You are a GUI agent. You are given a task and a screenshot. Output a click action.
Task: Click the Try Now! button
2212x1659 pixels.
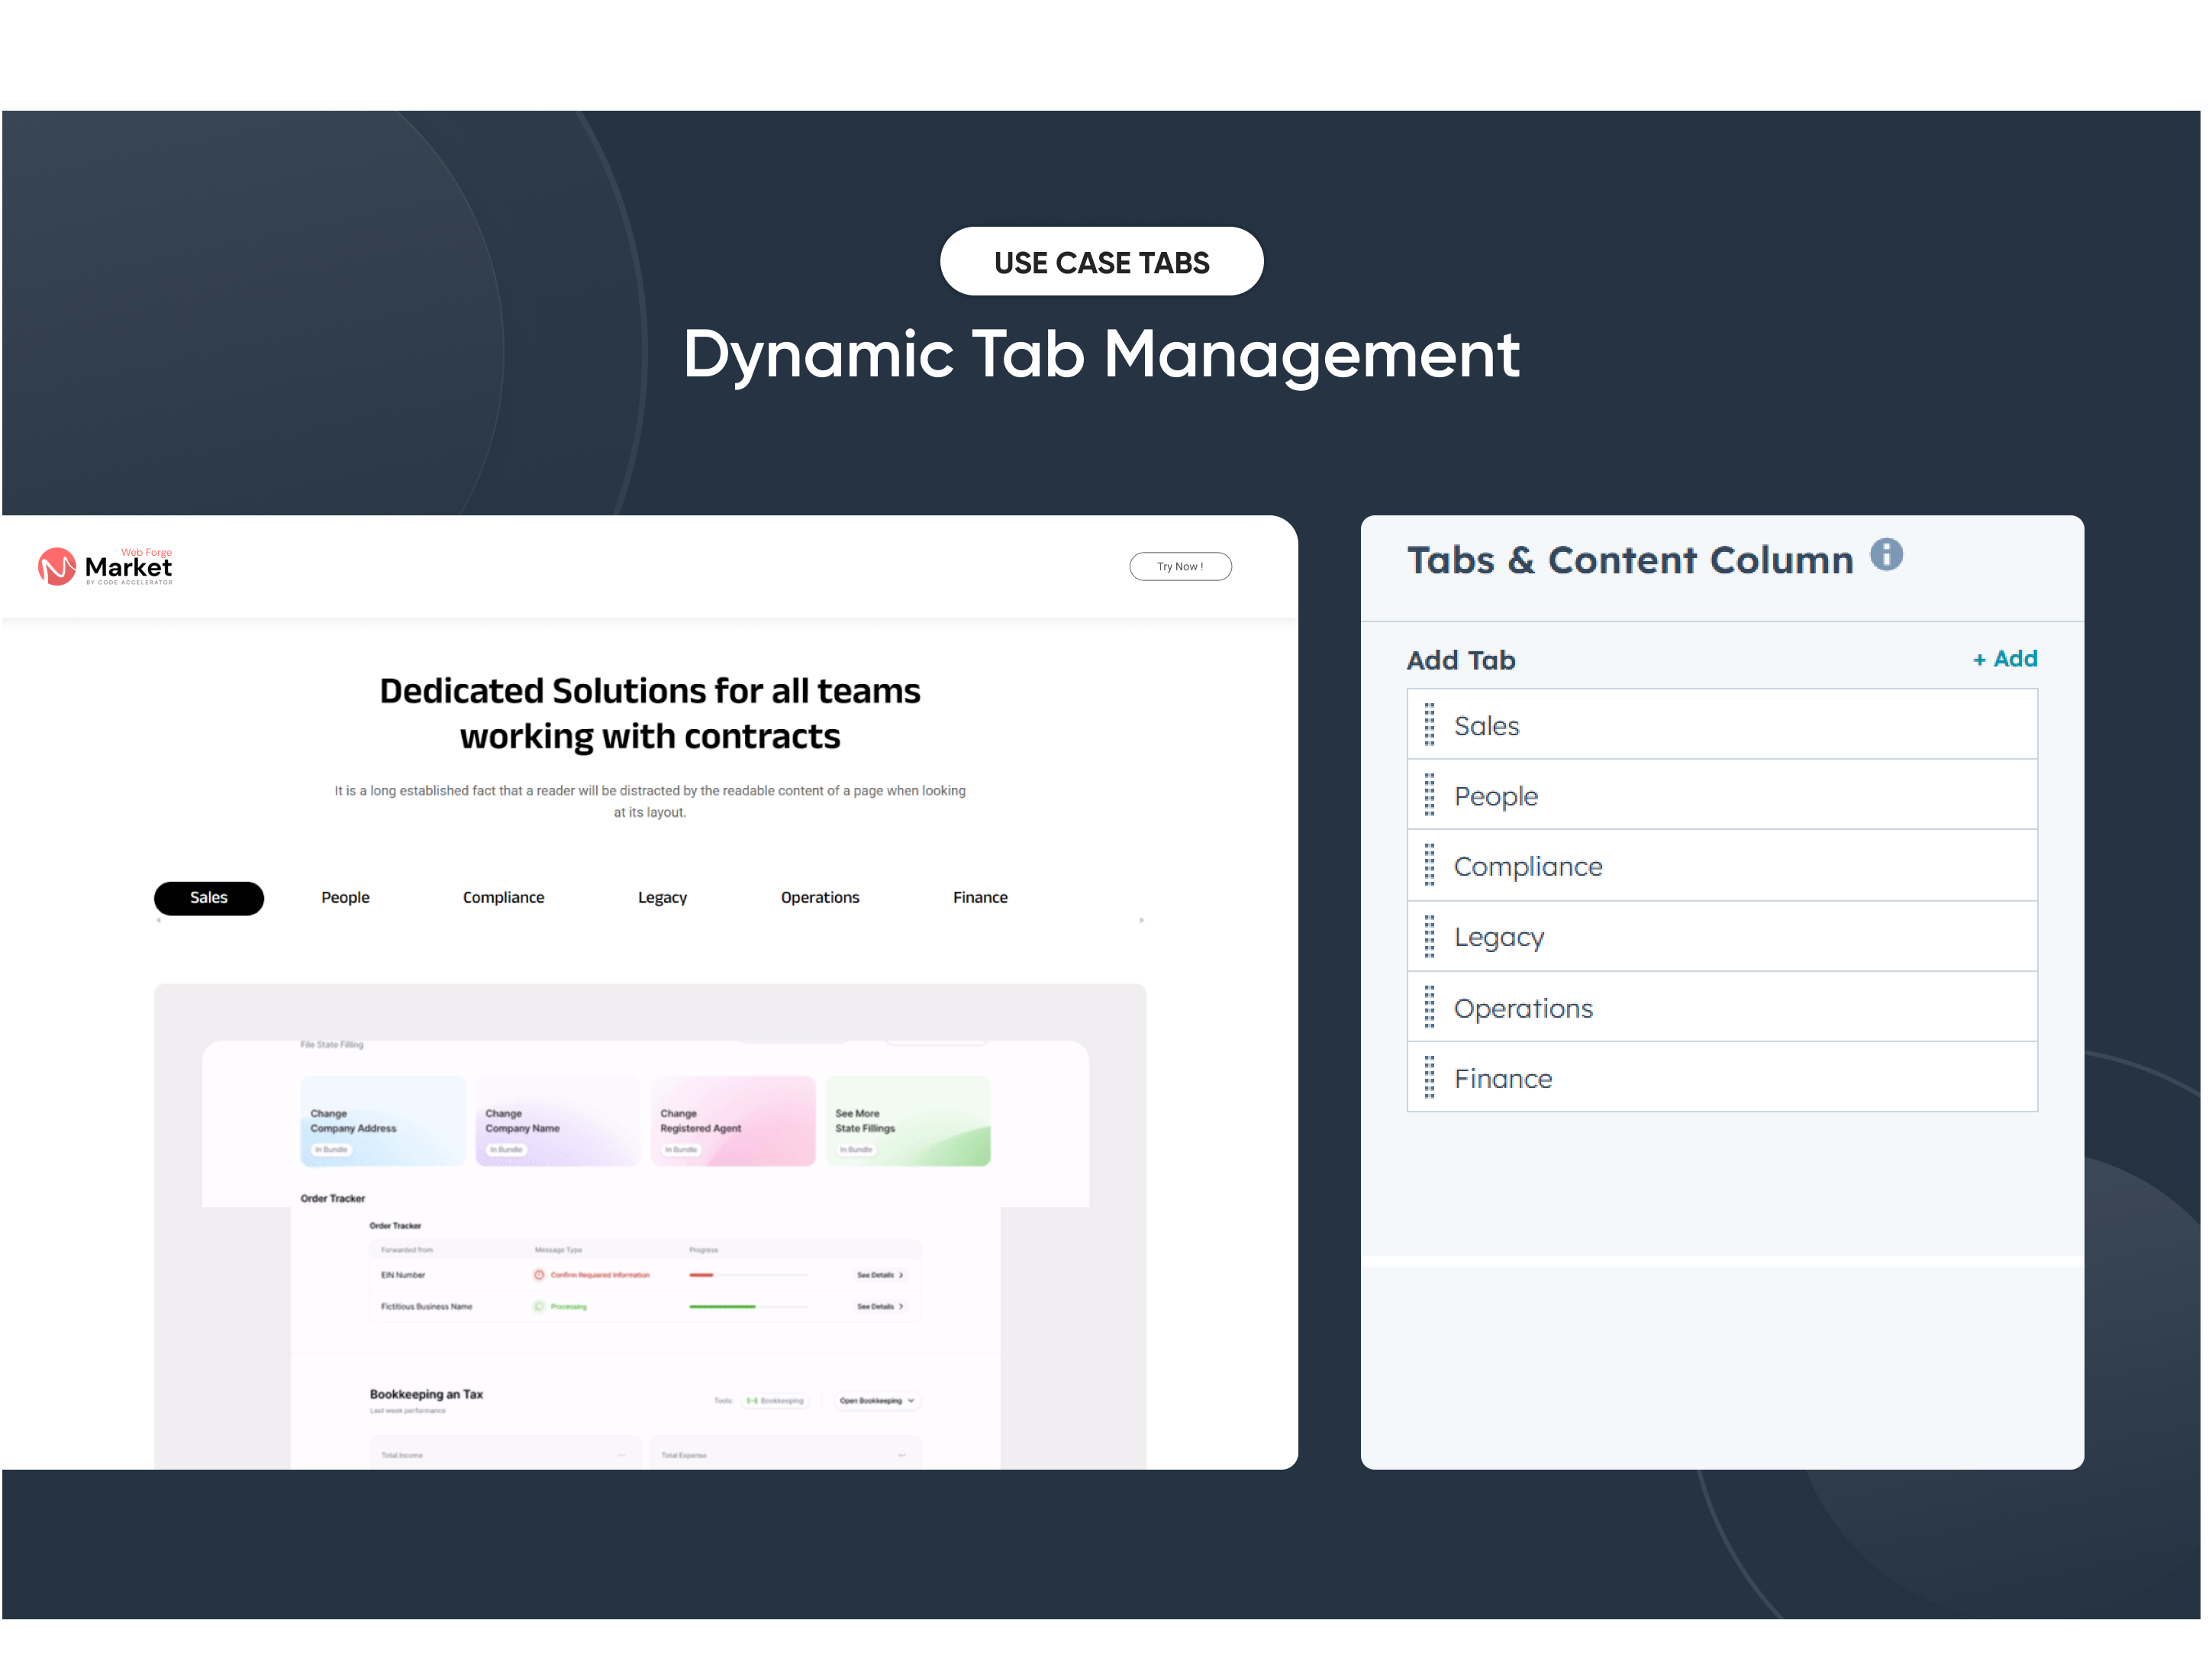click(x=1181, y=566)
